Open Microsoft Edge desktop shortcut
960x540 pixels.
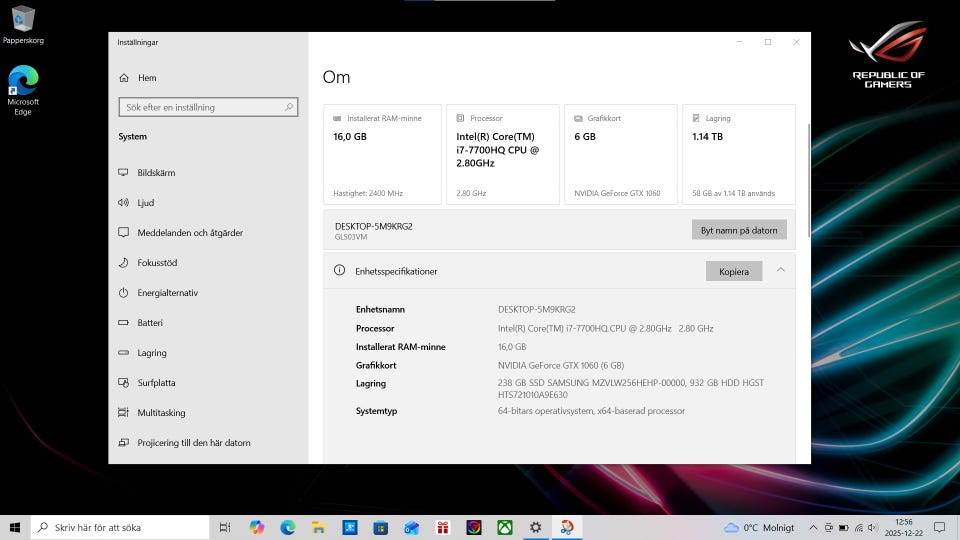pos(23,82)
